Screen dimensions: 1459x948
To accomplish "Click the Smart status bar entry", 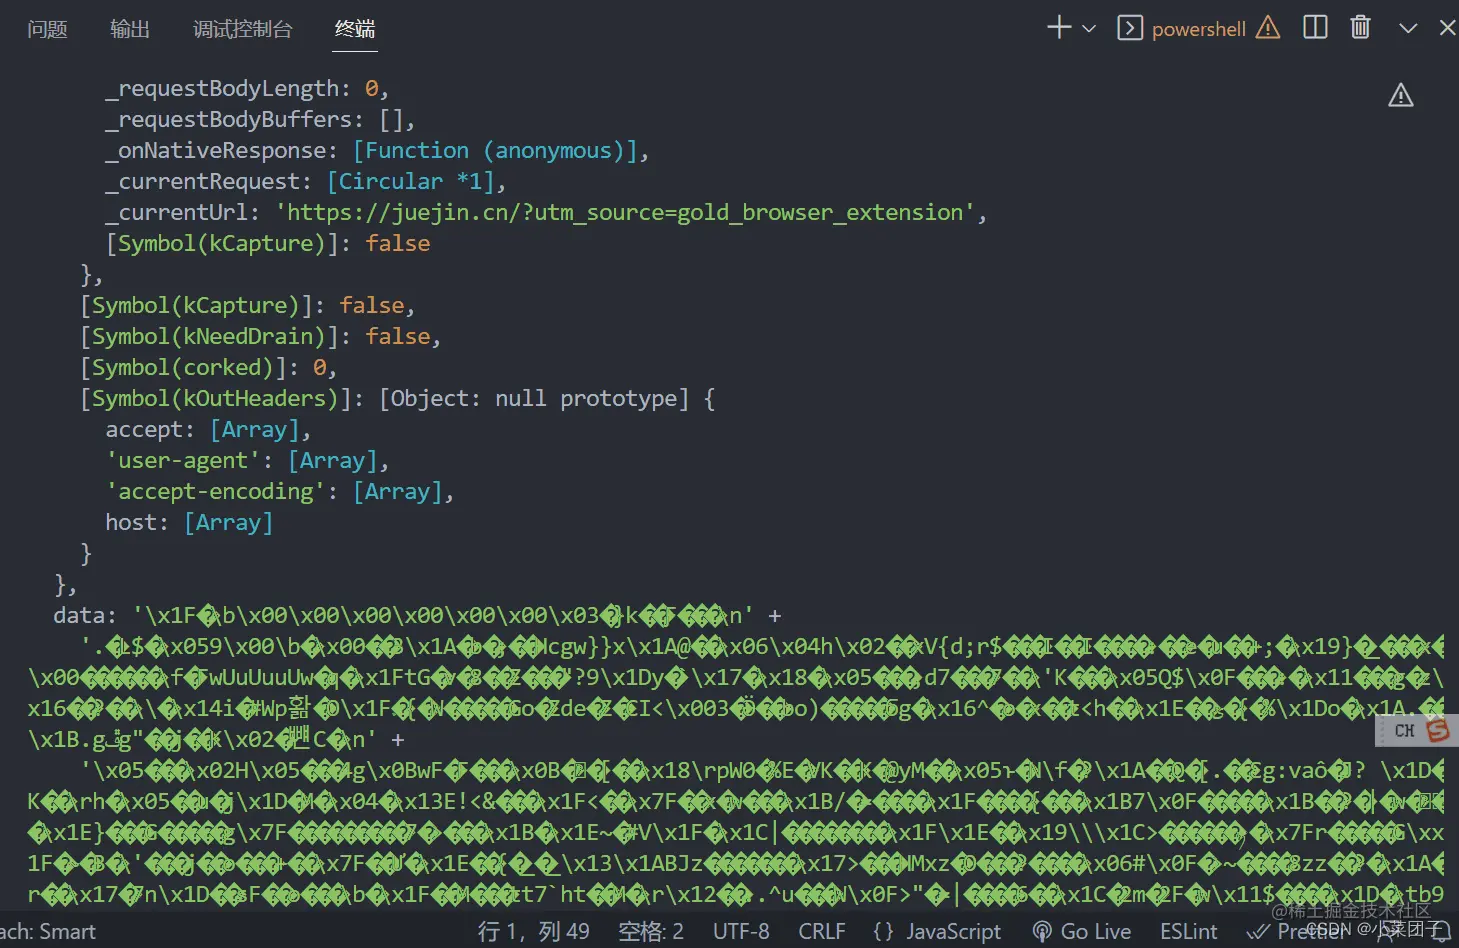I will (48, 932).
